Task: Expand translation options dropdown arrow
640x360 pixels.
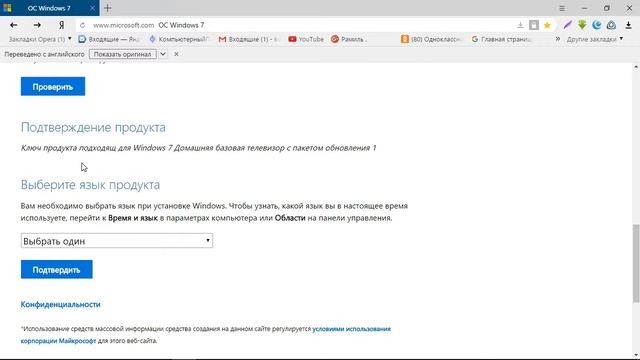Action: point(162,54)
